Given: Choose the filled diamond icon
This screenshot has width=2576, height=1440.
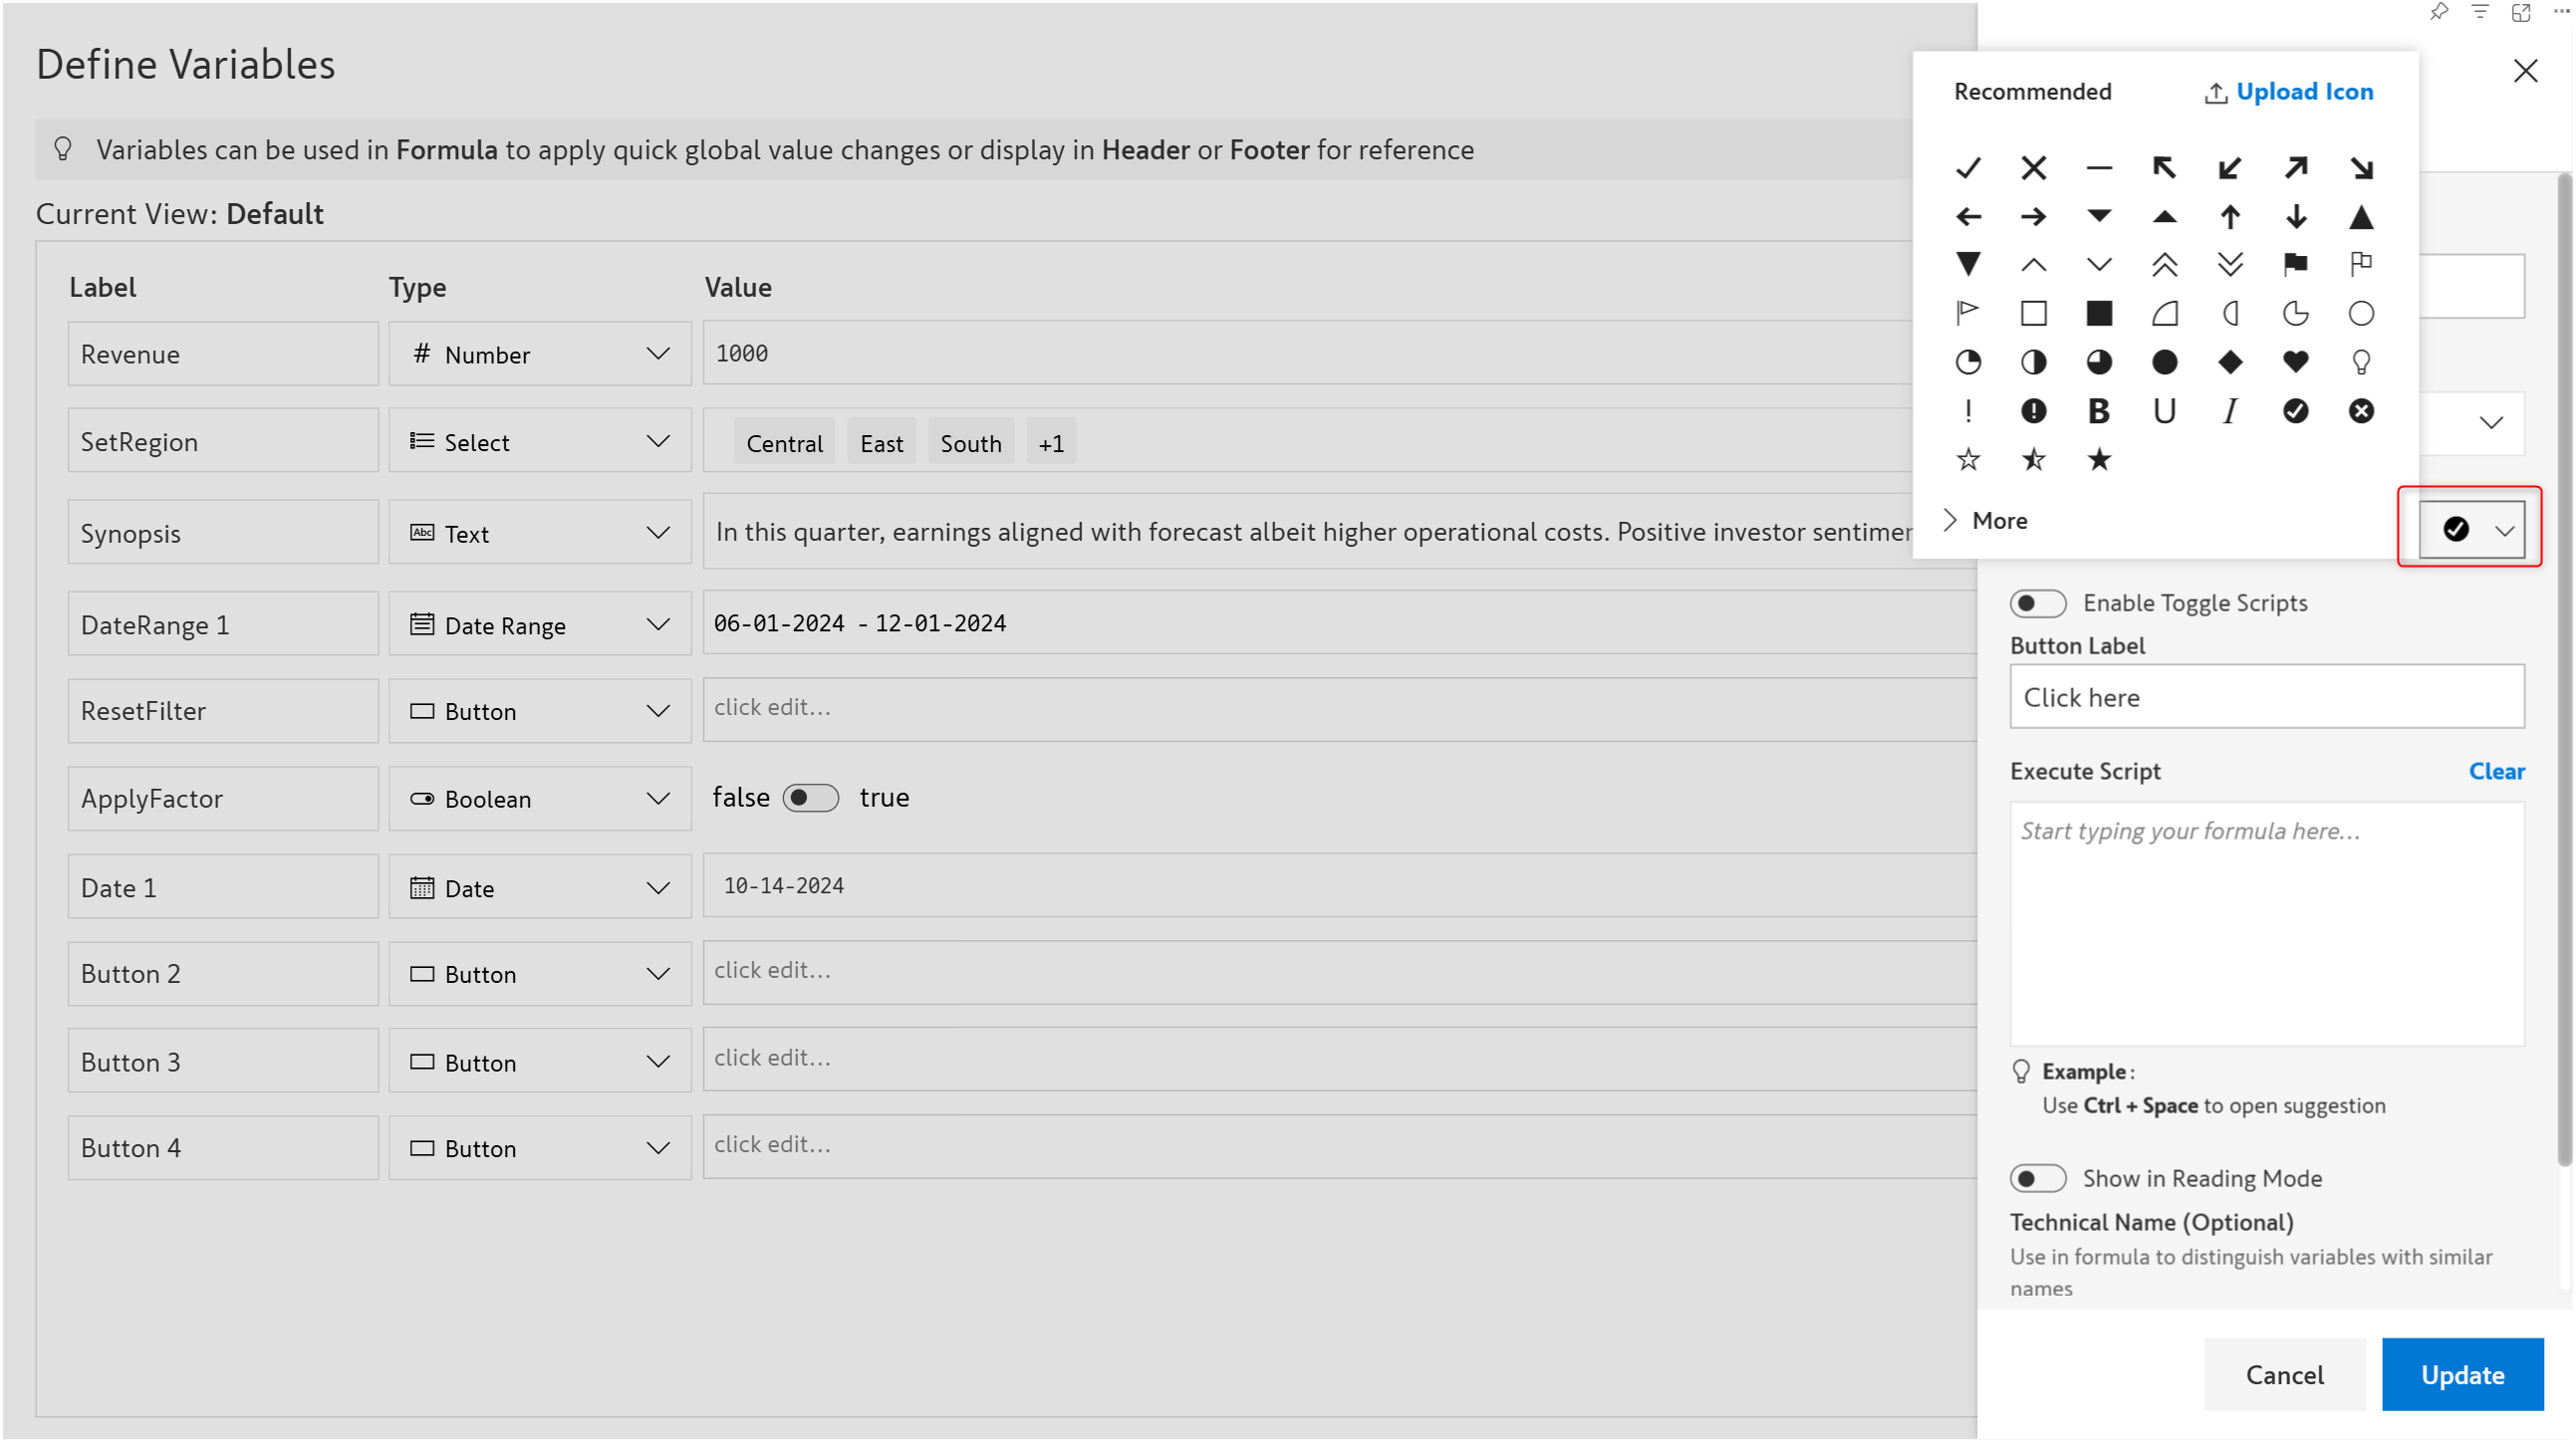Looking at the screenshot, I should point(2229,362).
